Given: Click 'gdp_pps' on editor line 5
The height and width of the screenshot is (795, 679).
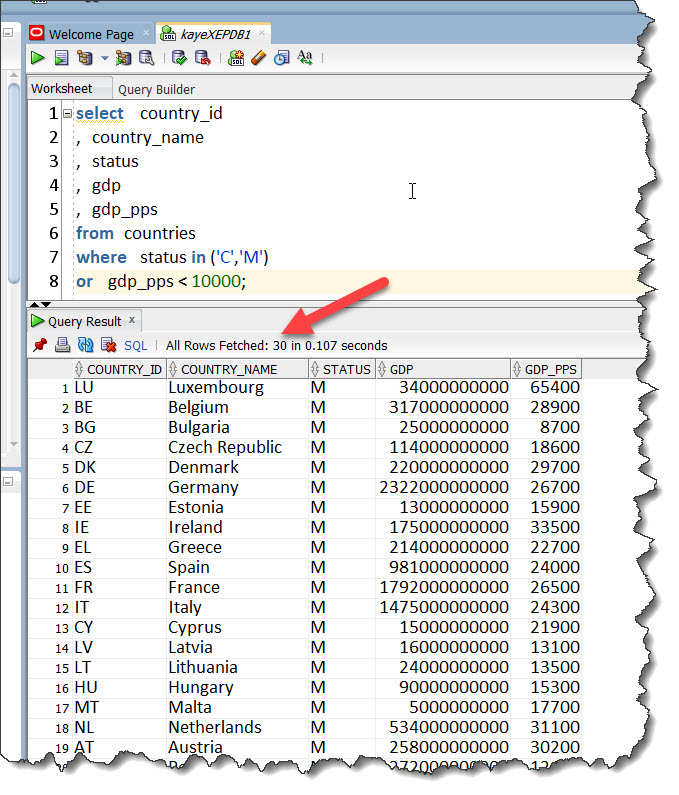Looking at the screenshot, I should (x=125, y=210).
